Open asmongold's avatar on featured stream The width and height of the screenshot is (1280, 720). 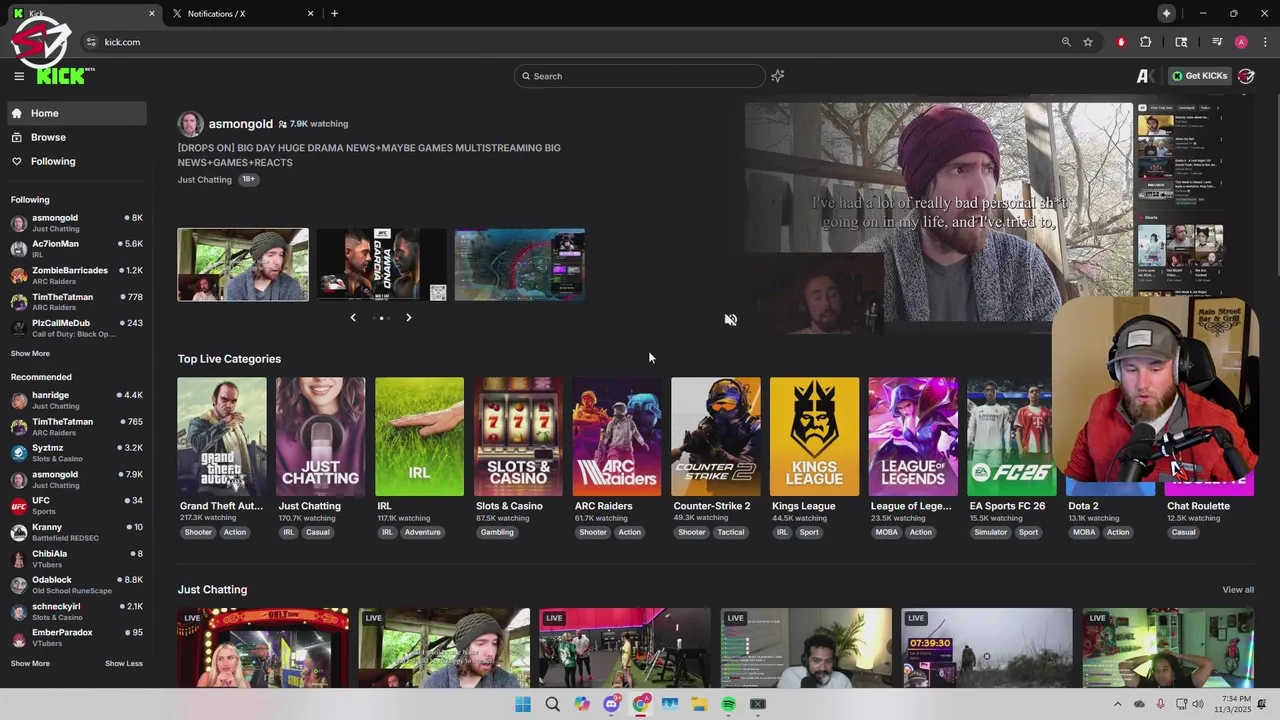pos(190,124)
